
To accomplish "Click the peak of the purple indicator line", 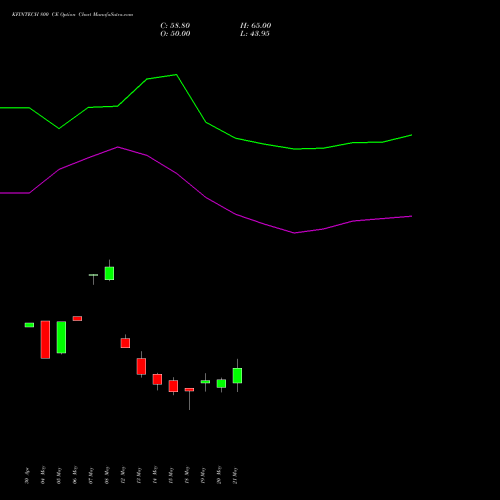I will tap(118, 147).
